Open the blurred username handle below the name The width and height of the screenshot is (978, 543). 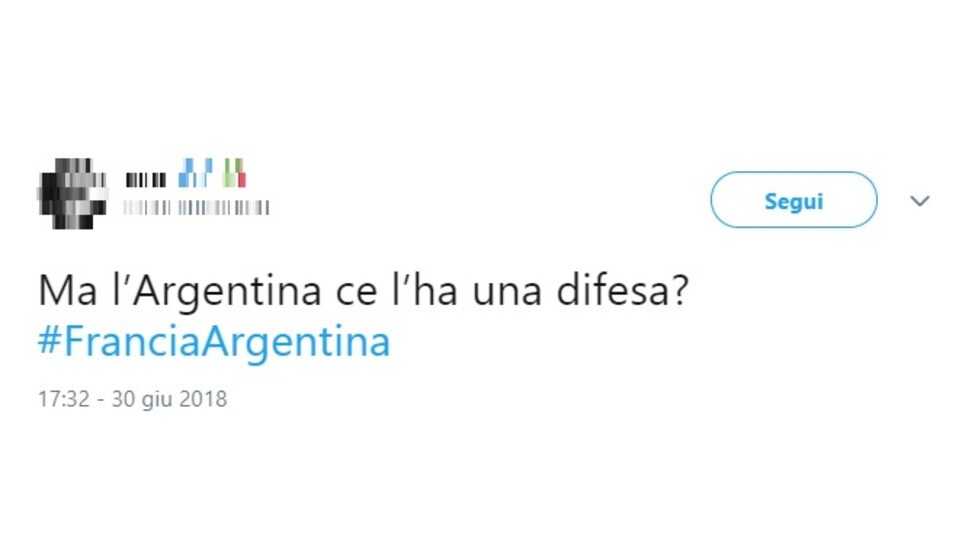[196, 208]
